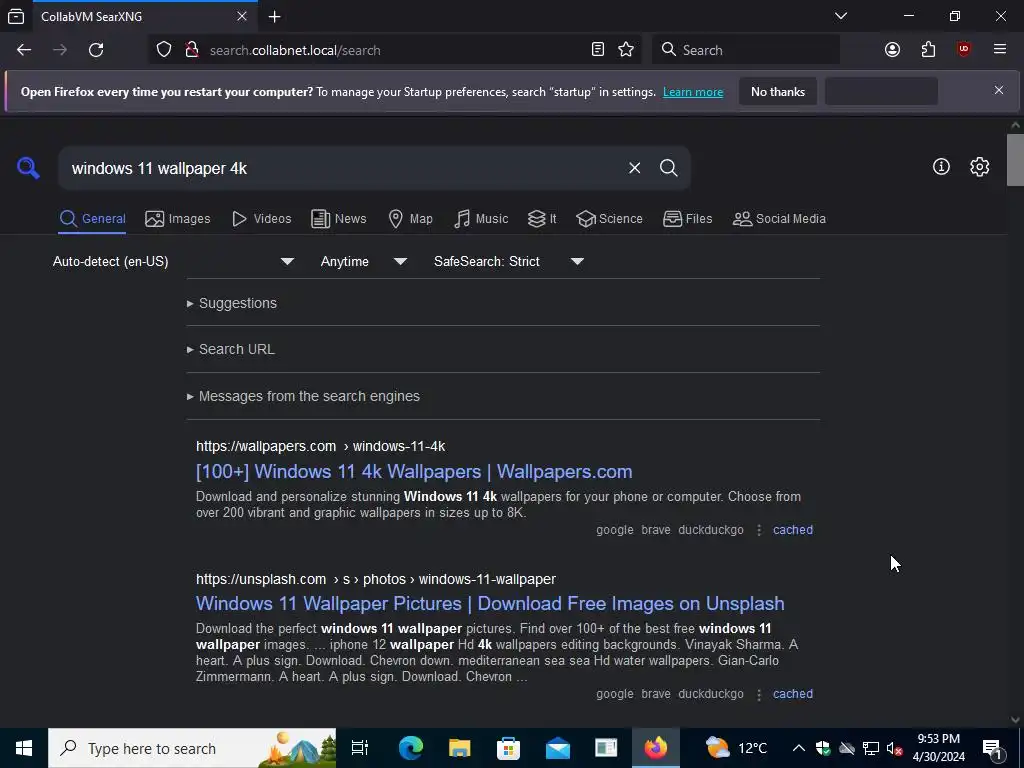Dismiss the startup notification bar
1024x768 pixels.
point(999,90)
